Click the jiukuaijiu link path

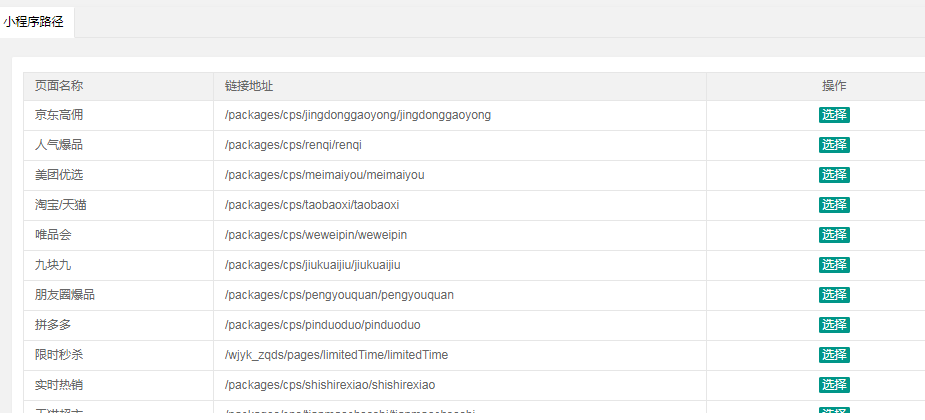pos(313,265)
